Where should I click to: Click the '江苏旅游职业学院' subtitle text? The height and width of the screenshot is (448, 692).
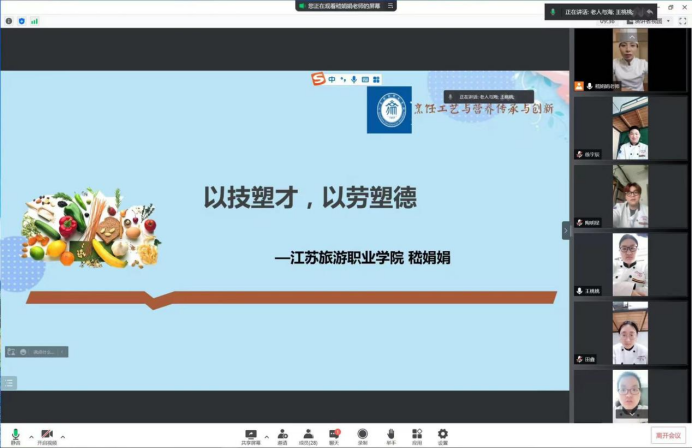click(x=347, y=257)
